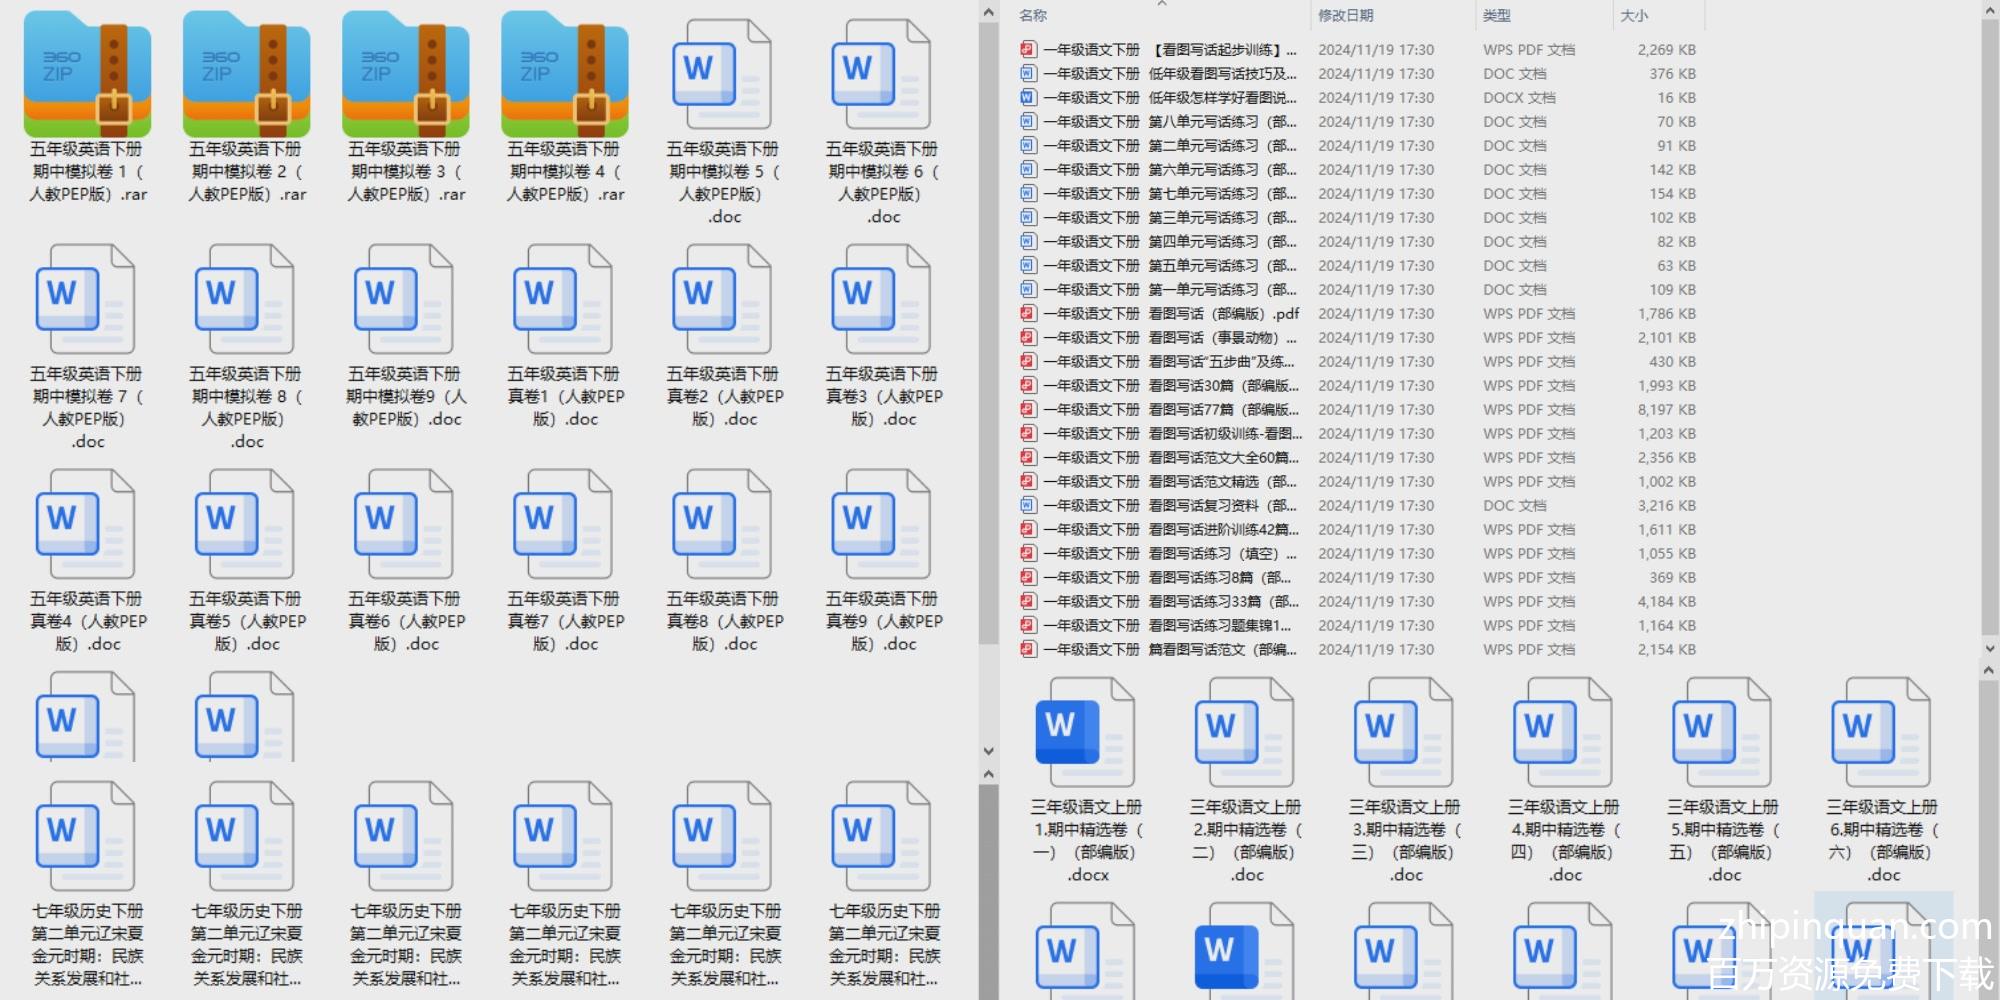This screenshot has width=2000, height=1000.
Task: Select the 看图写话进阶训练42篇 row
Action: click(1358, 529)
